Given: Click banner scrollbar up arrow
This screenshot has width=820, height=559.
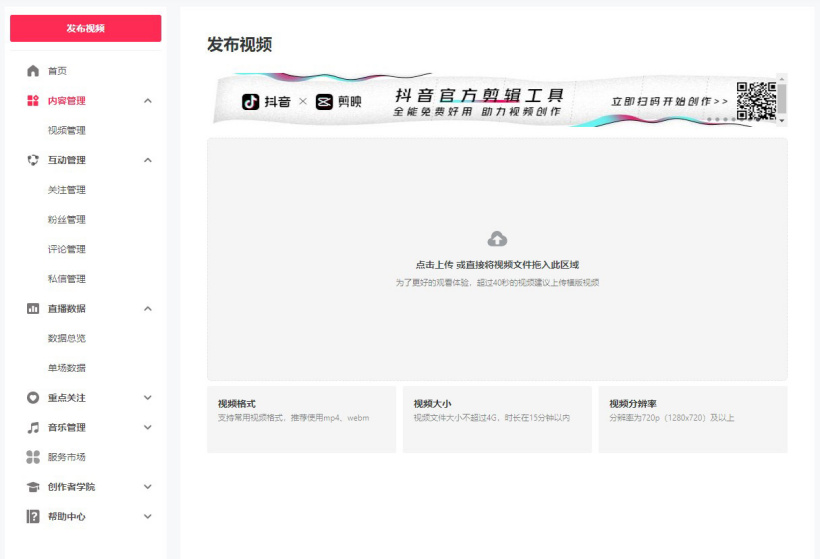Looking at the screenshot, I should [782, 78].
